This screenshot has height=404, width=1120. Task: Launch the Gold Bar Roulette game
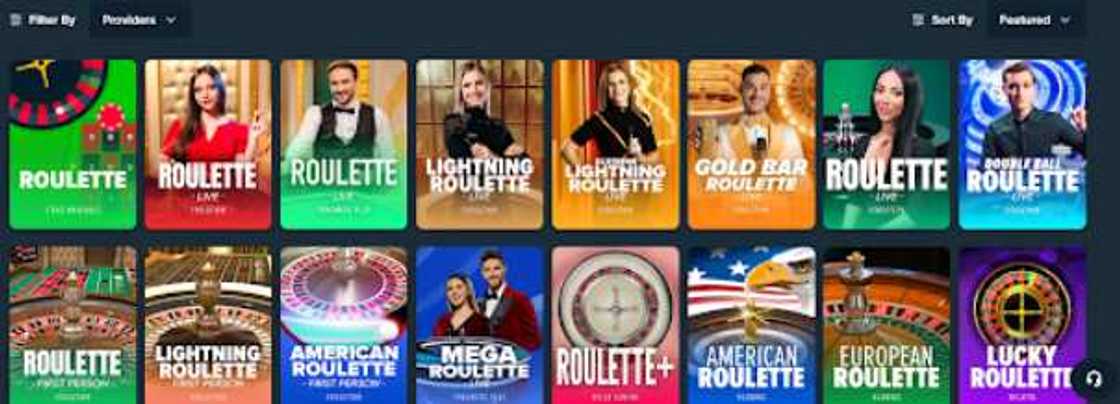(751, 144)
